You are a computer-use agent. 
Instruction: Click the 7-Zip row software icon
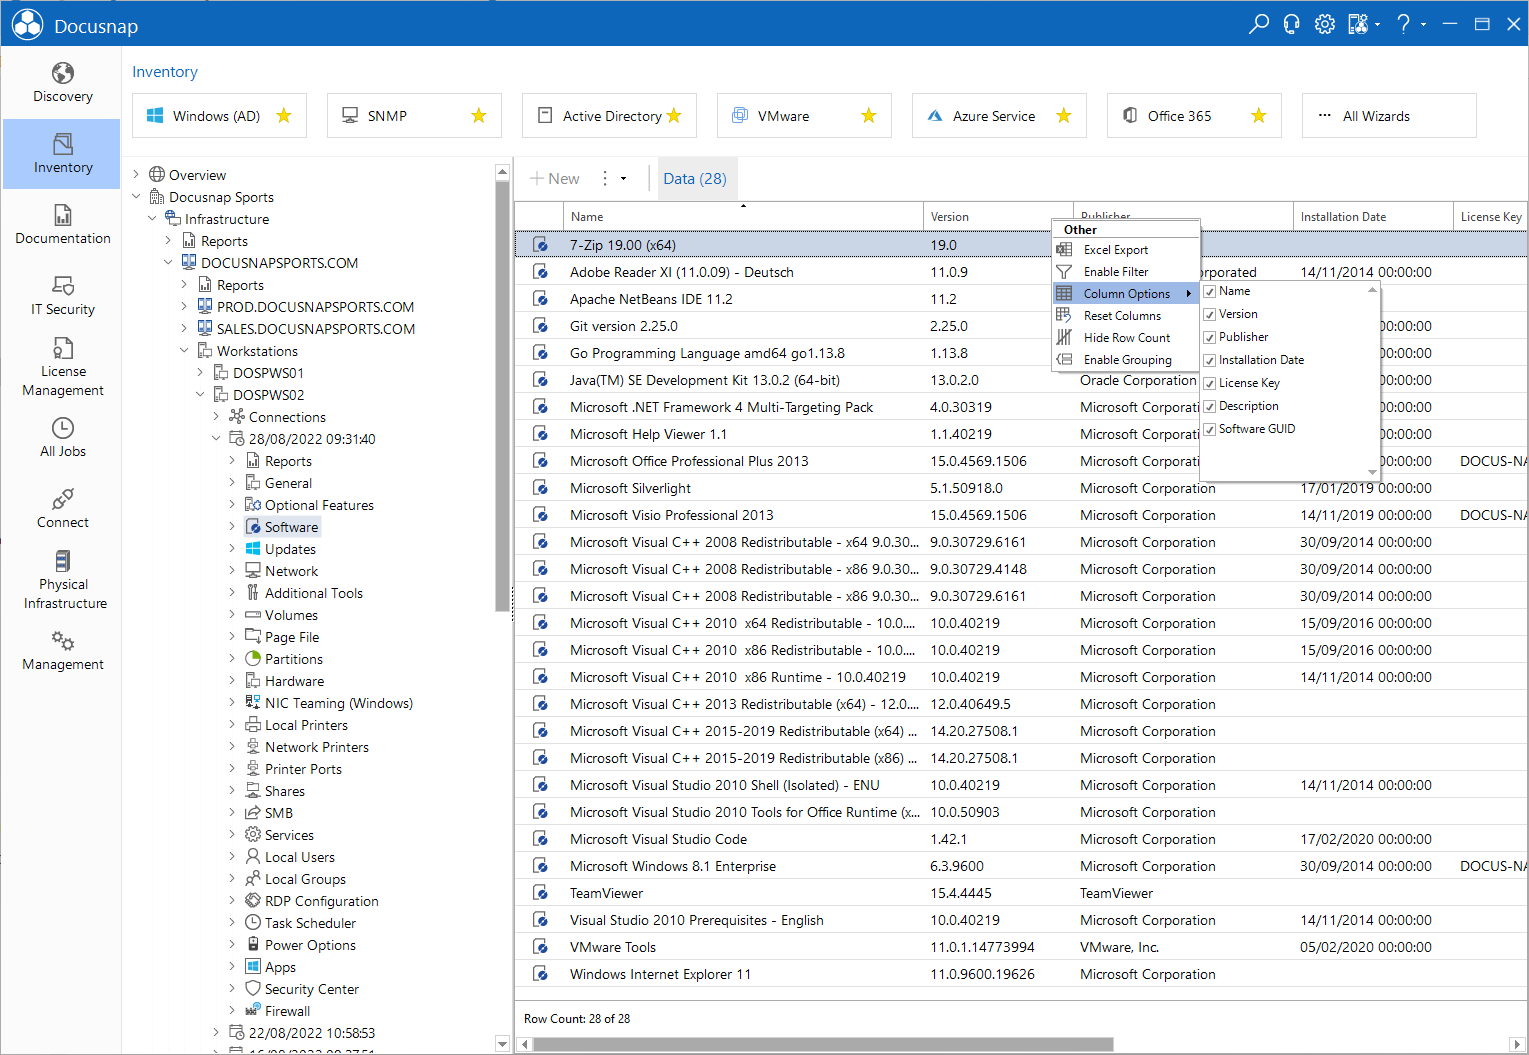point(540,245)
